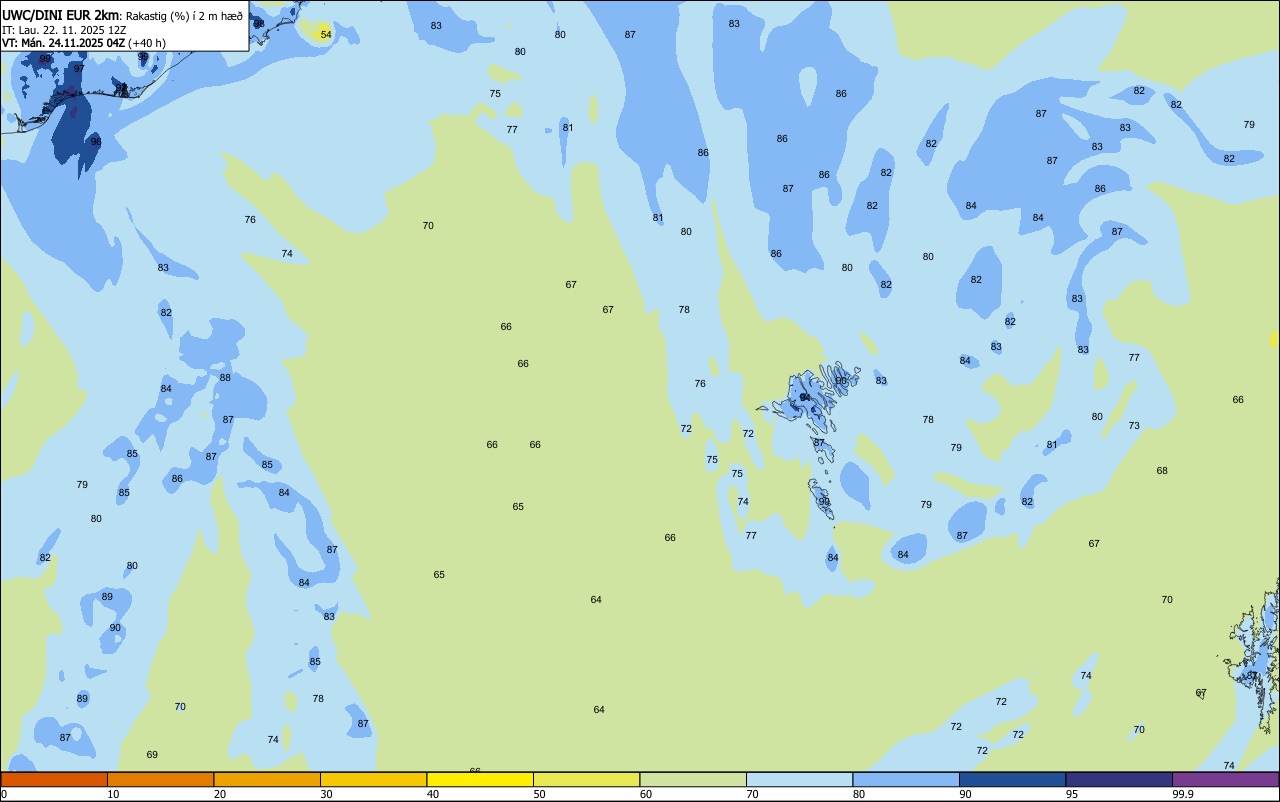Screen dimensions: 1280x802
Task: Click the humidity value "54" on the map
Action: pyautogui.click(x=326, y=35)
